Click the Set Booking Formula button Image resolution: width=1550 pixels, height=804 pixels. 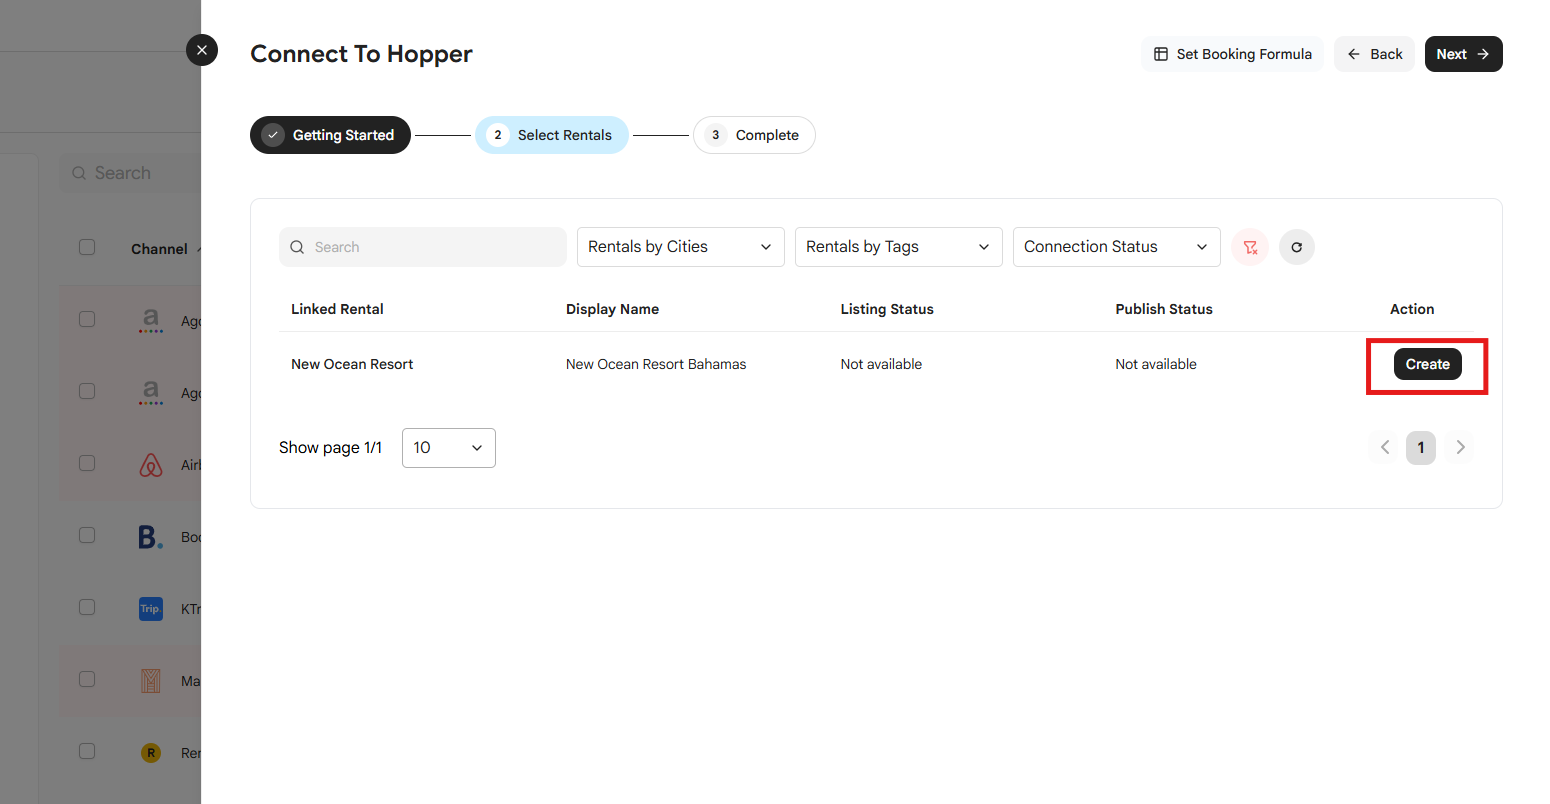click(1232, 54)
